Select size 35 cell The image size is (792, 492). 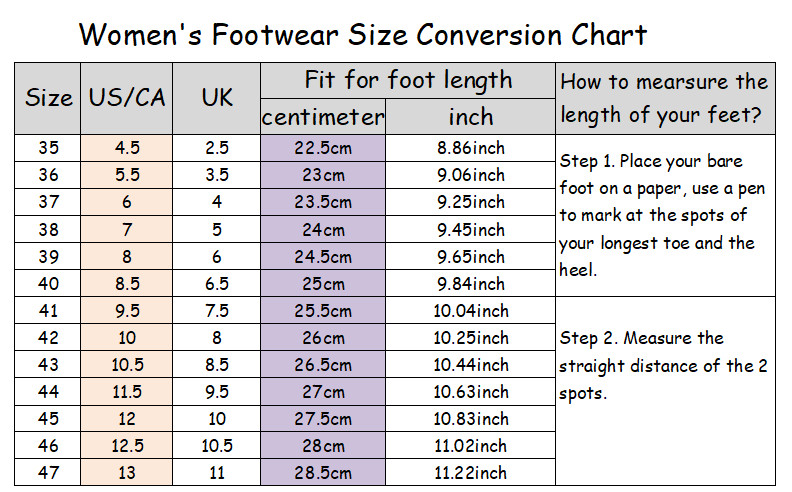48,148
